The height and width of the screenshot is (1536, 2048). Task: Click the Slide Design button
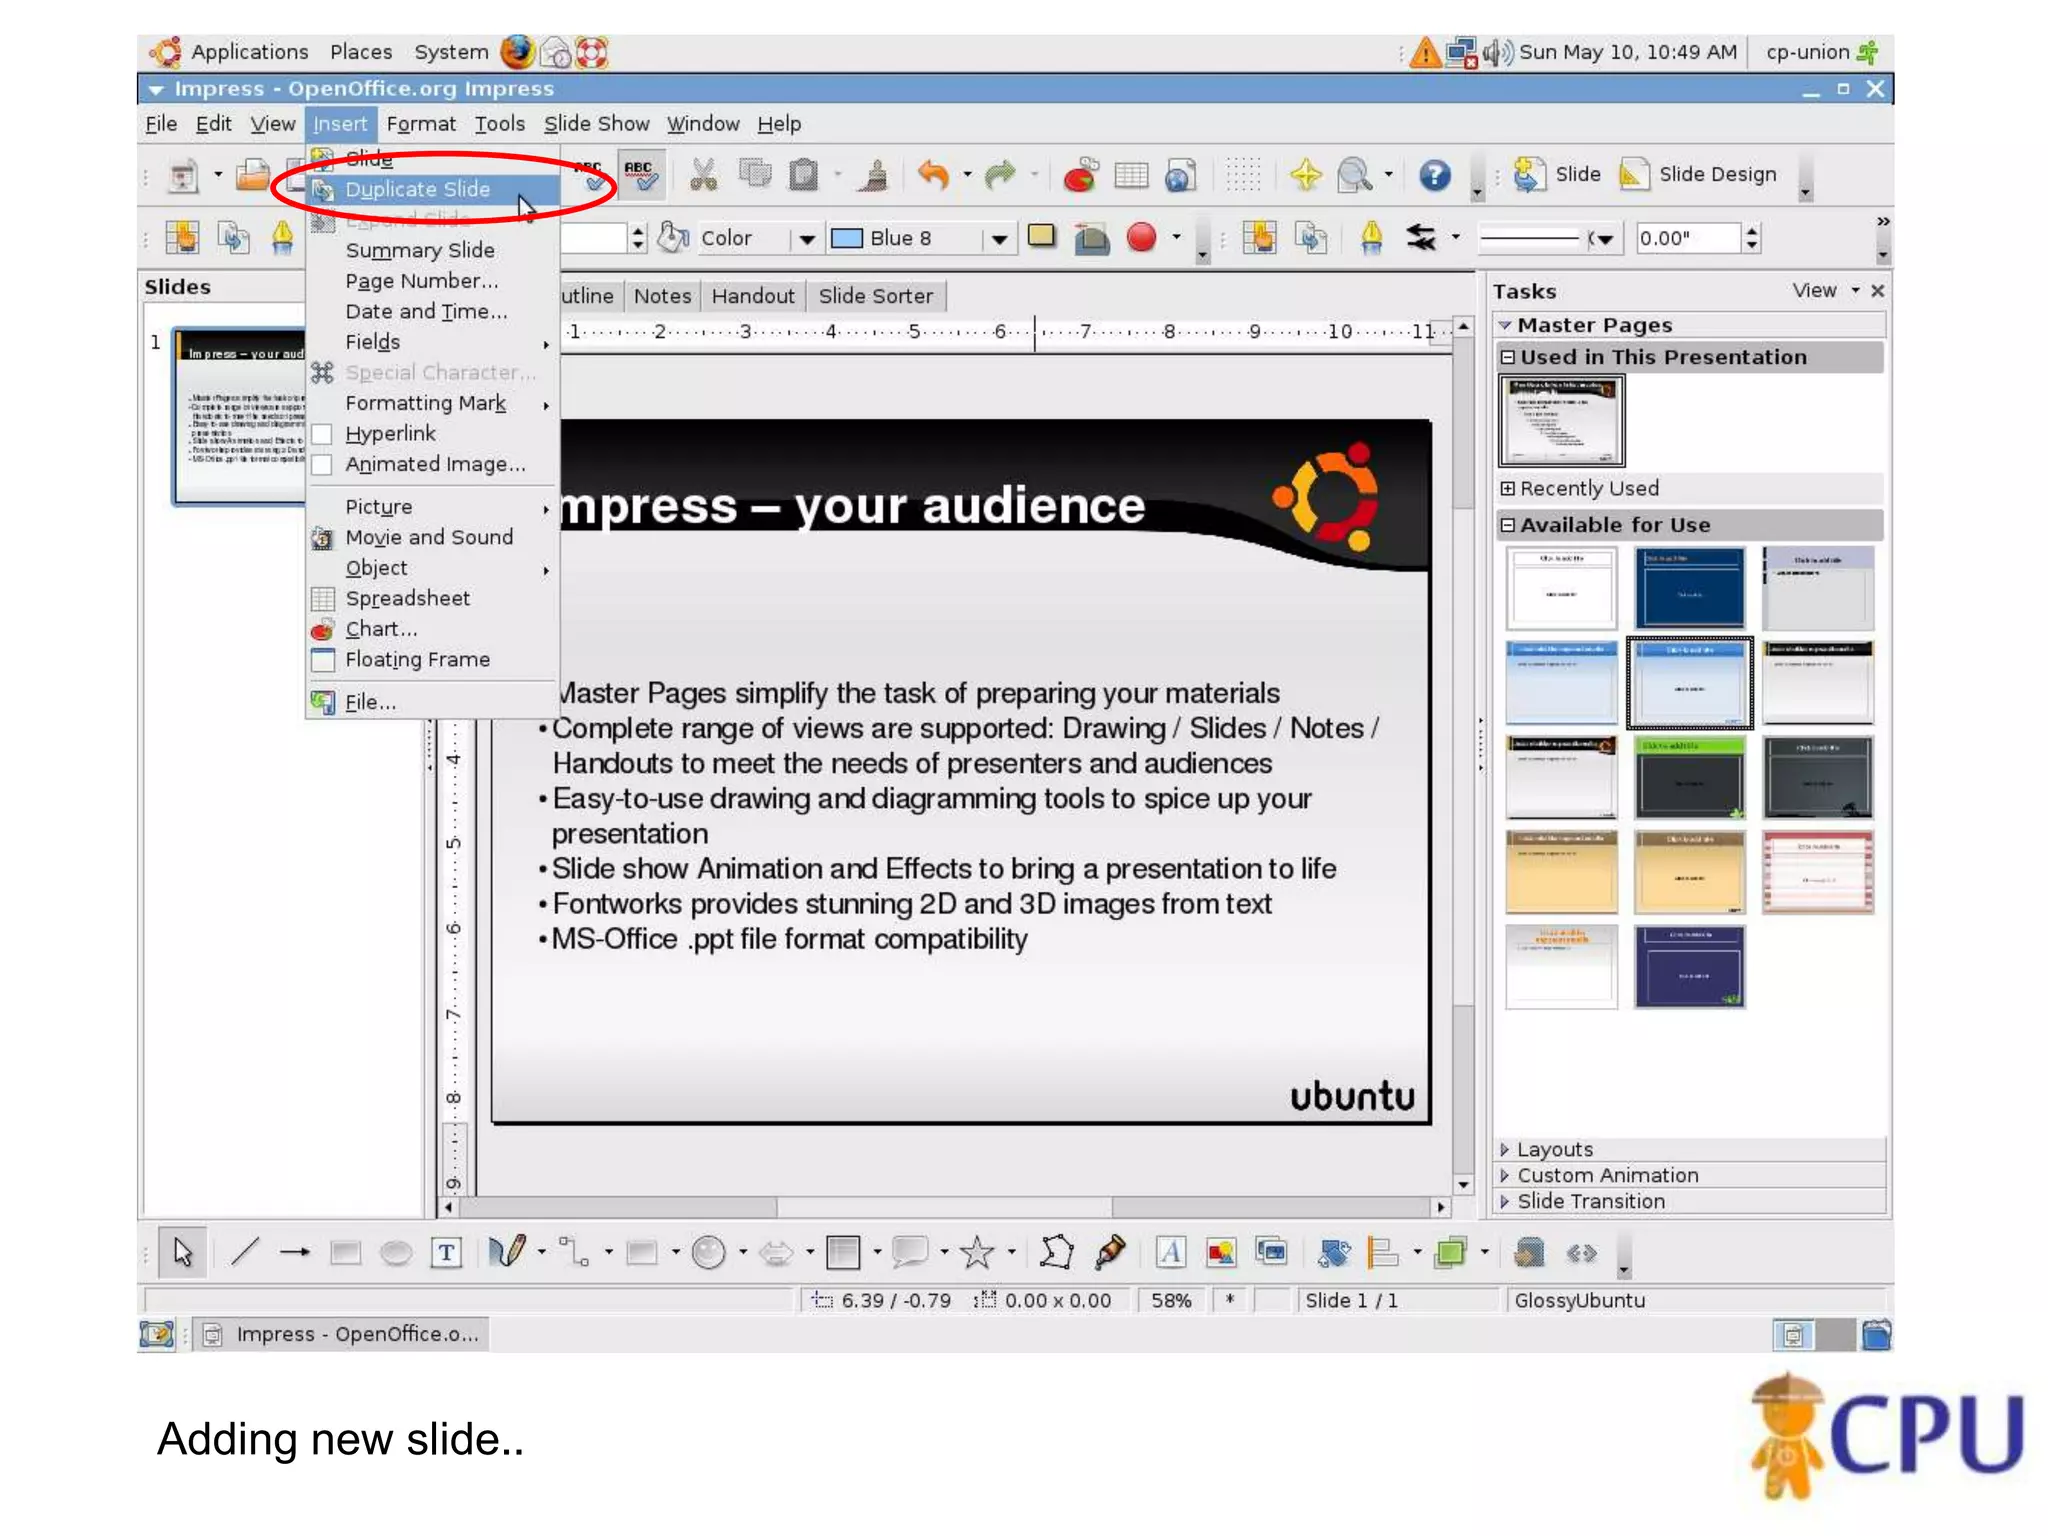point(1699,175)
